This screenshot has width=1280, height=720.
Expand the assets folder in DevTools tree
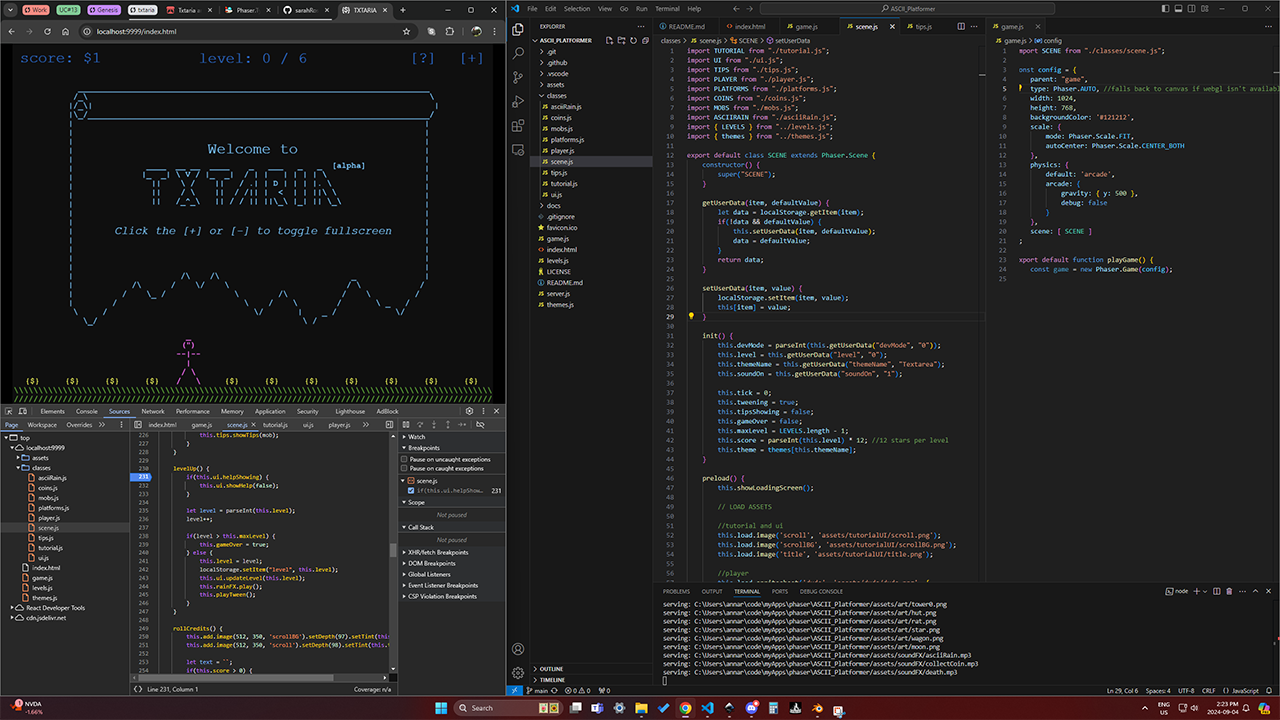click(40, 458)
